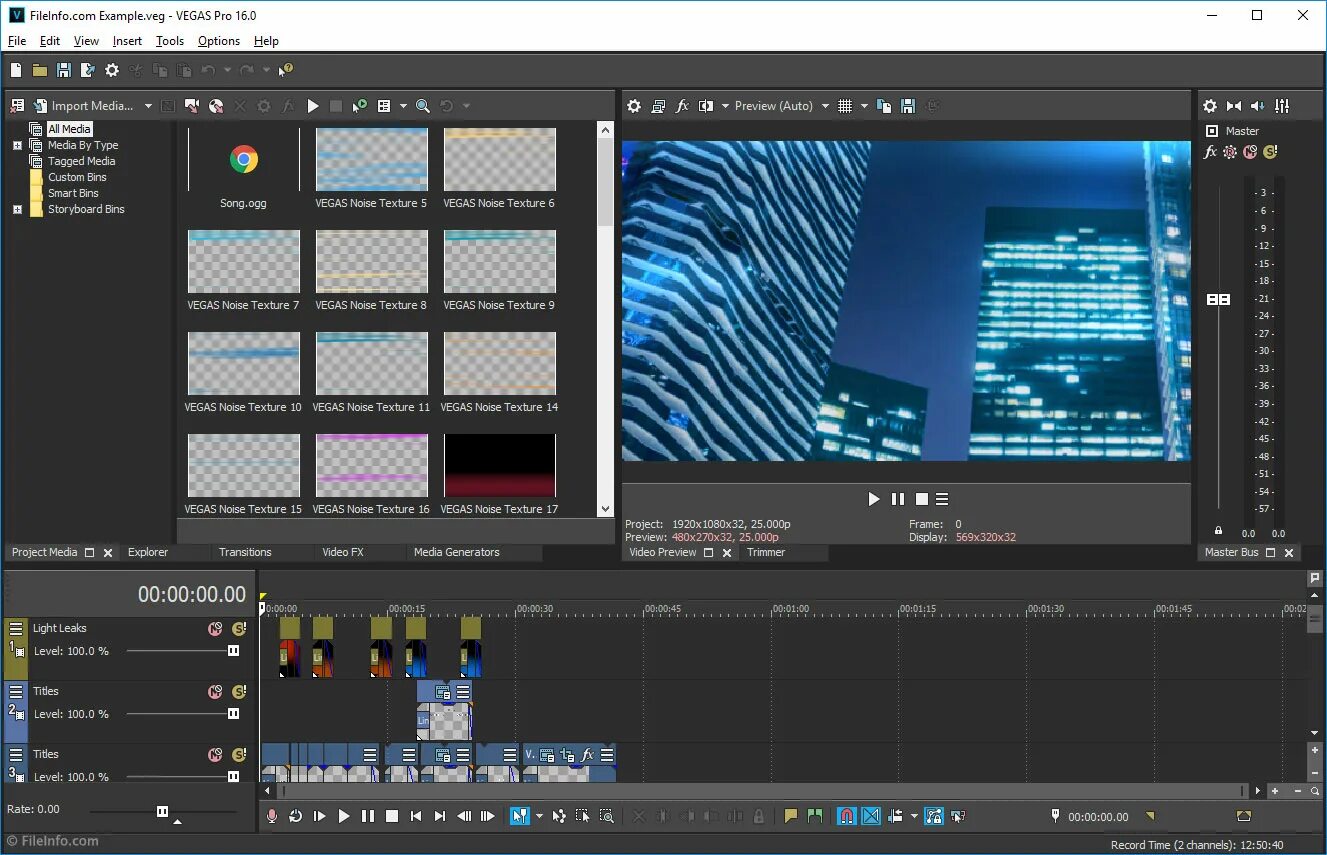
Task: Open Project Properties gear icon in main toolbar
Action: tap(112, 70)
